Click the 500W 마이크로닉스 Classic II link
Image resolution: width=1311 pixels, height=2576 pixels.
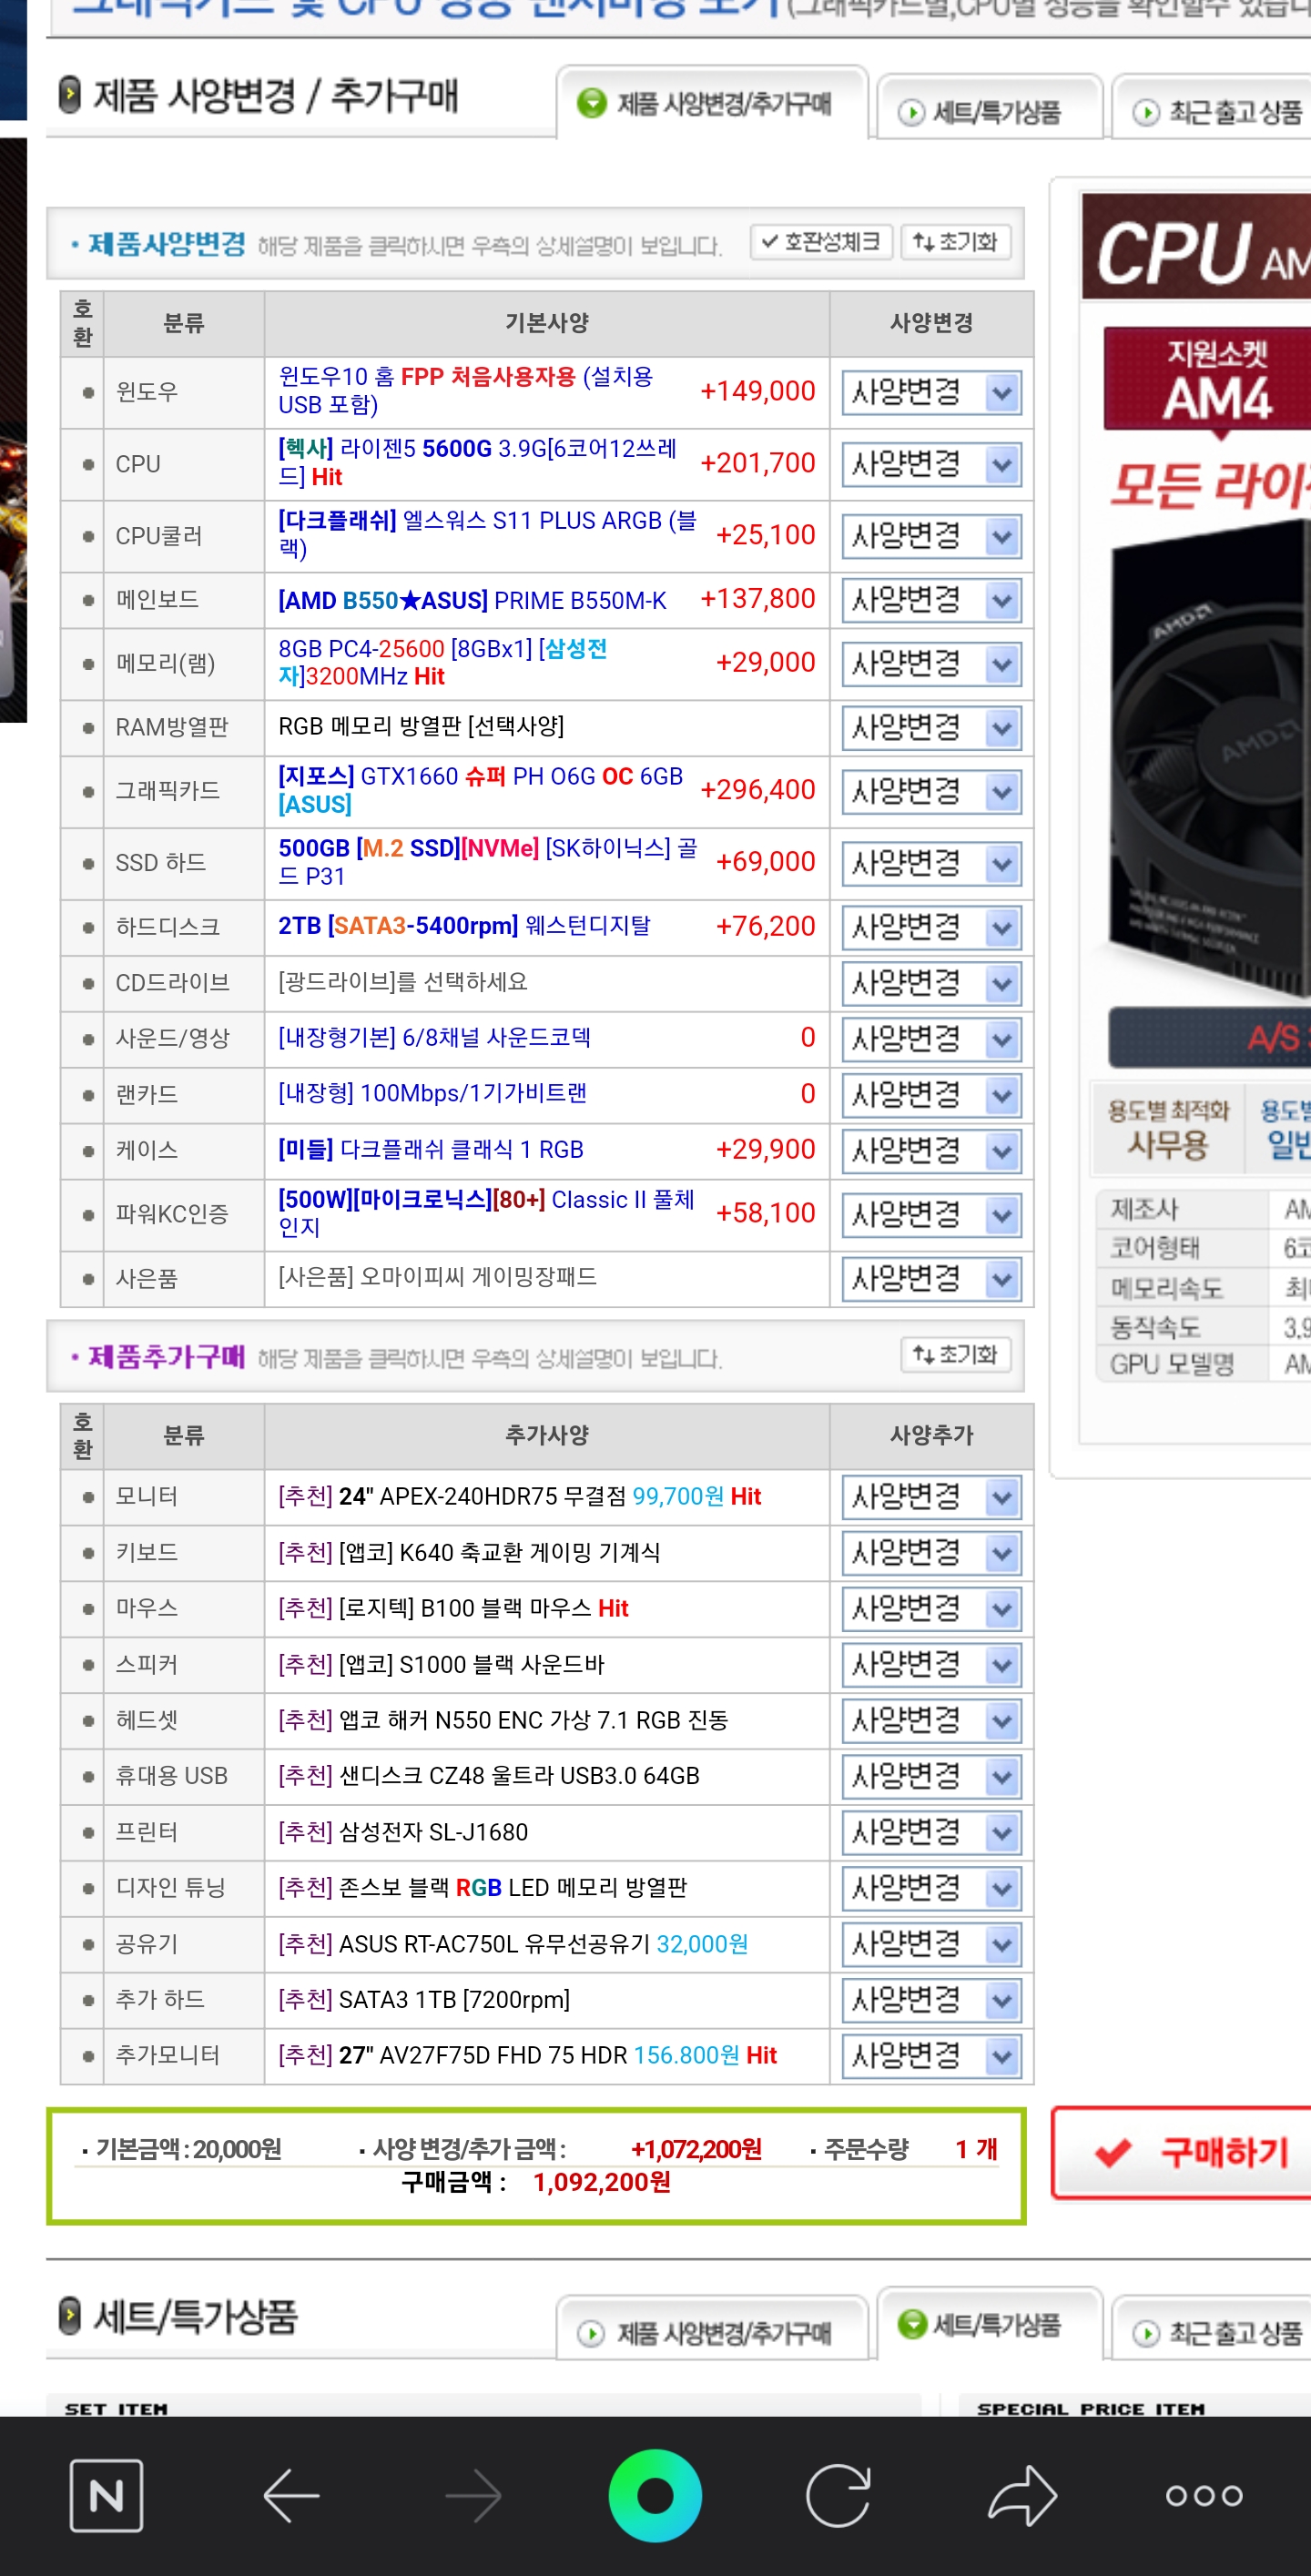(486, 1213)
